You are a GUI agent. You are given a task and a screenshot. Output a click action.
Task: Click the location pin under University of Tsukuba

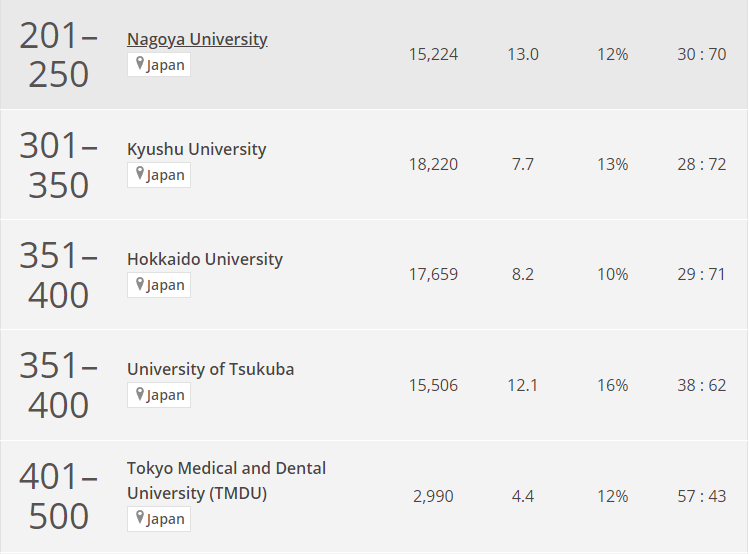[140, 395]
